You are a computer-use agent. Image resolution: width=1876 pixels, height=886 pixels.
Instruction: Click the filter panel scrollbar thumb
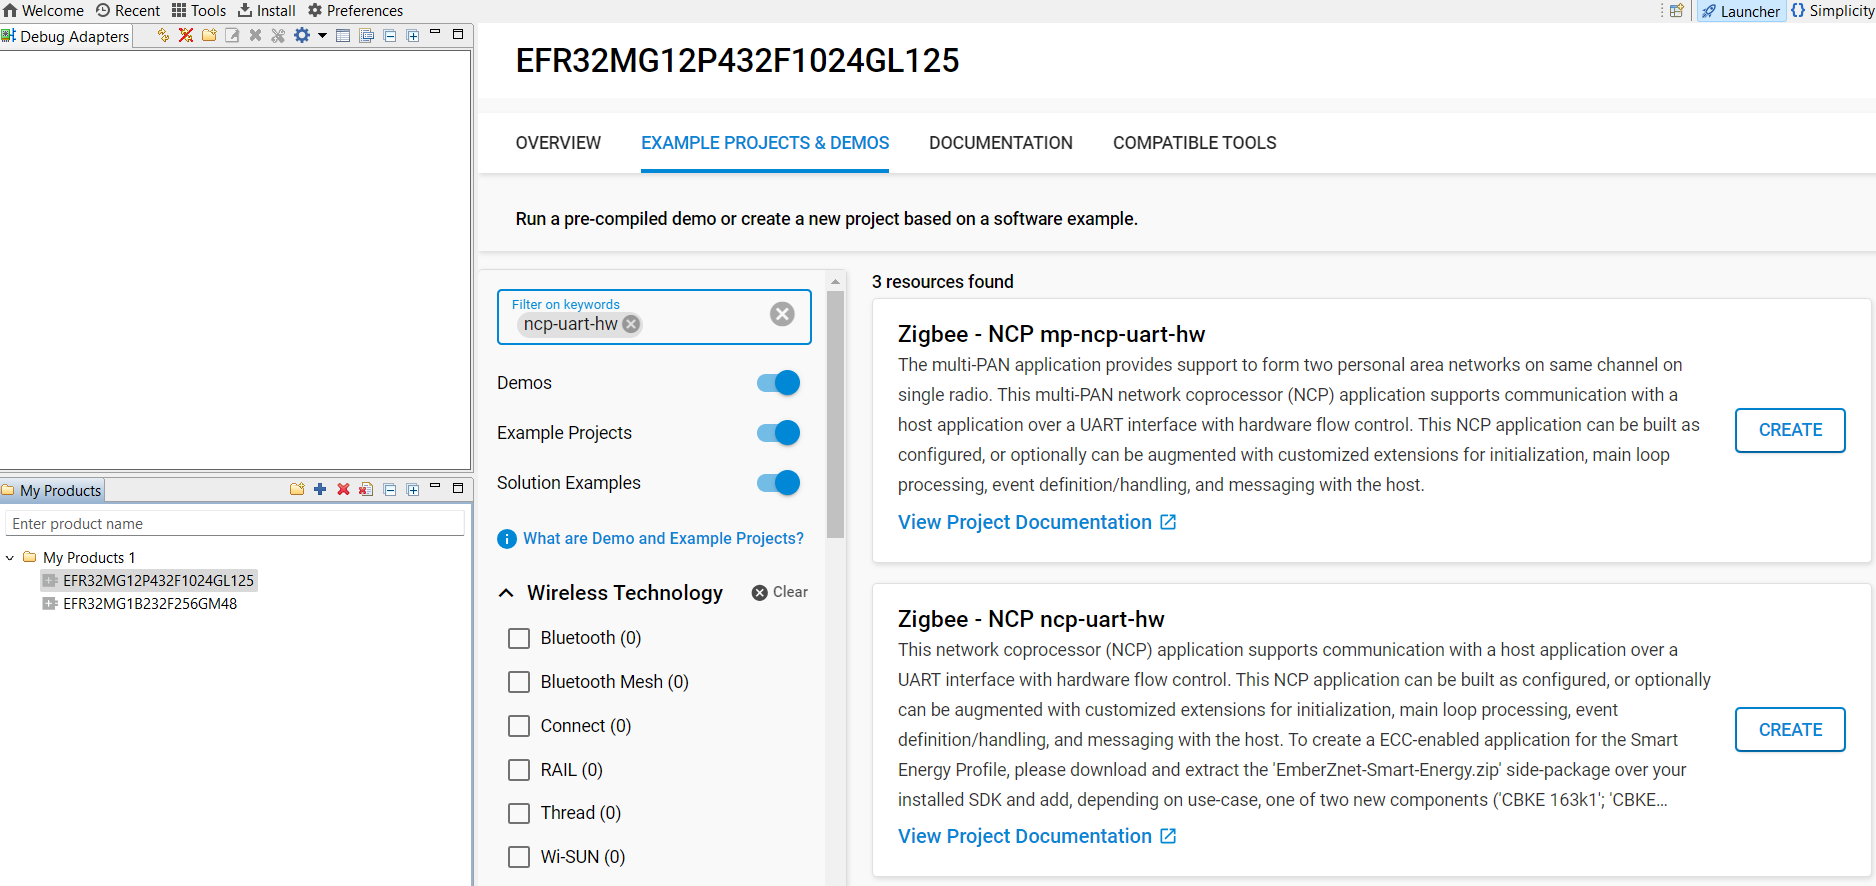click(836, 414)
